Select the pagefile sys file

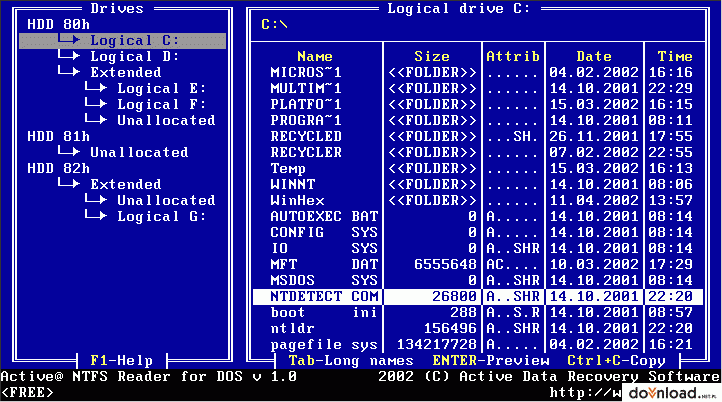pos(315,344)
